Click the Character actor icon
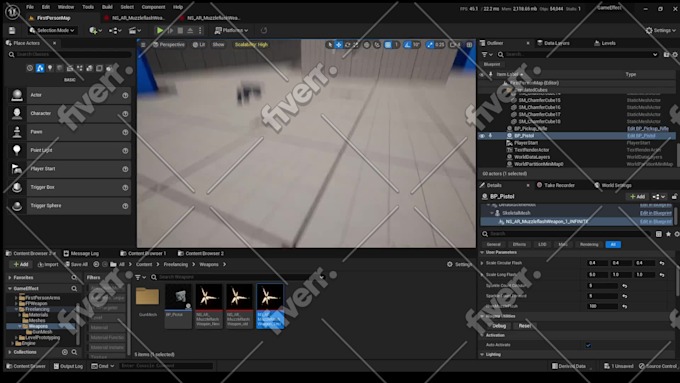This screenshot has height=383, width=680. 17,113
